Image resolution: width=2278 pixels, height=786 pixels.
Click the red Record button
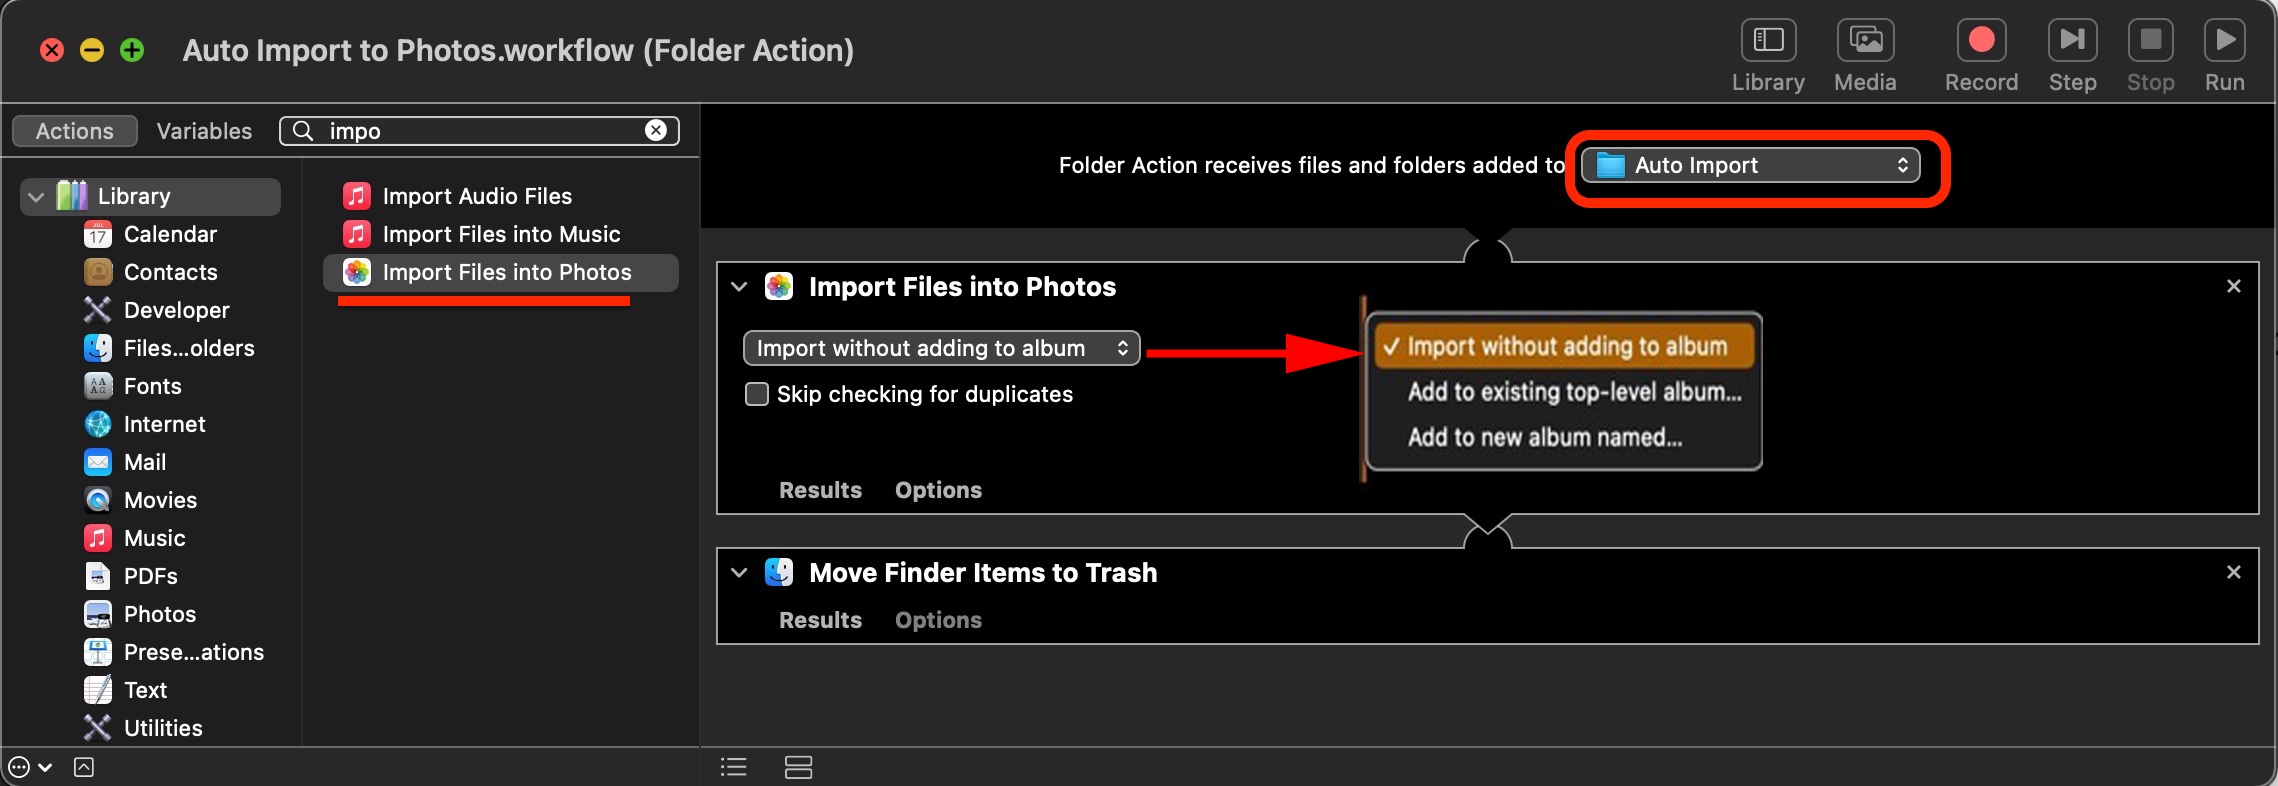point(1979,42)
